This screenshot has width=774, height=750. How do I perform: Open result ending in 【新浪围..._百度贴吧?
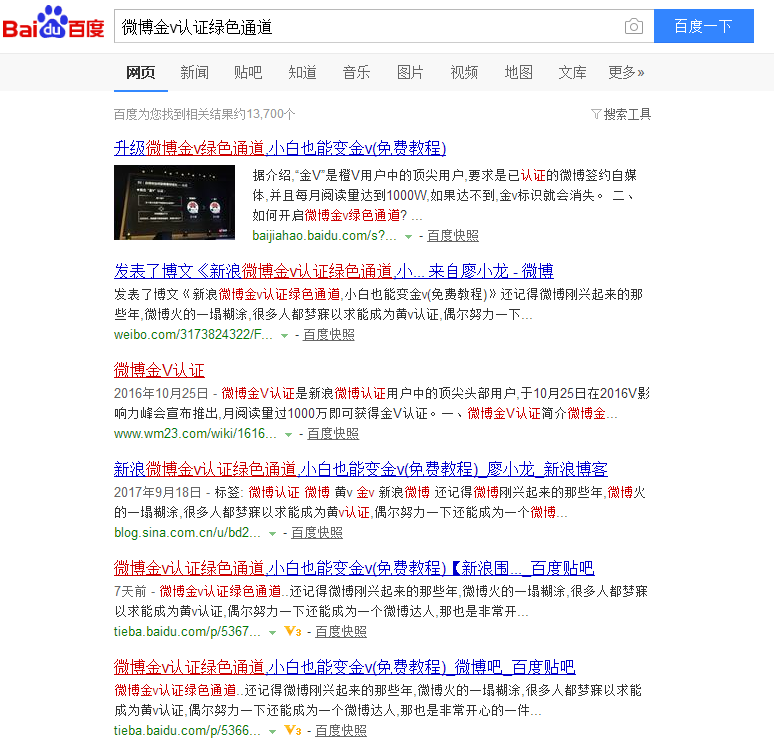(x=354, y=568)
